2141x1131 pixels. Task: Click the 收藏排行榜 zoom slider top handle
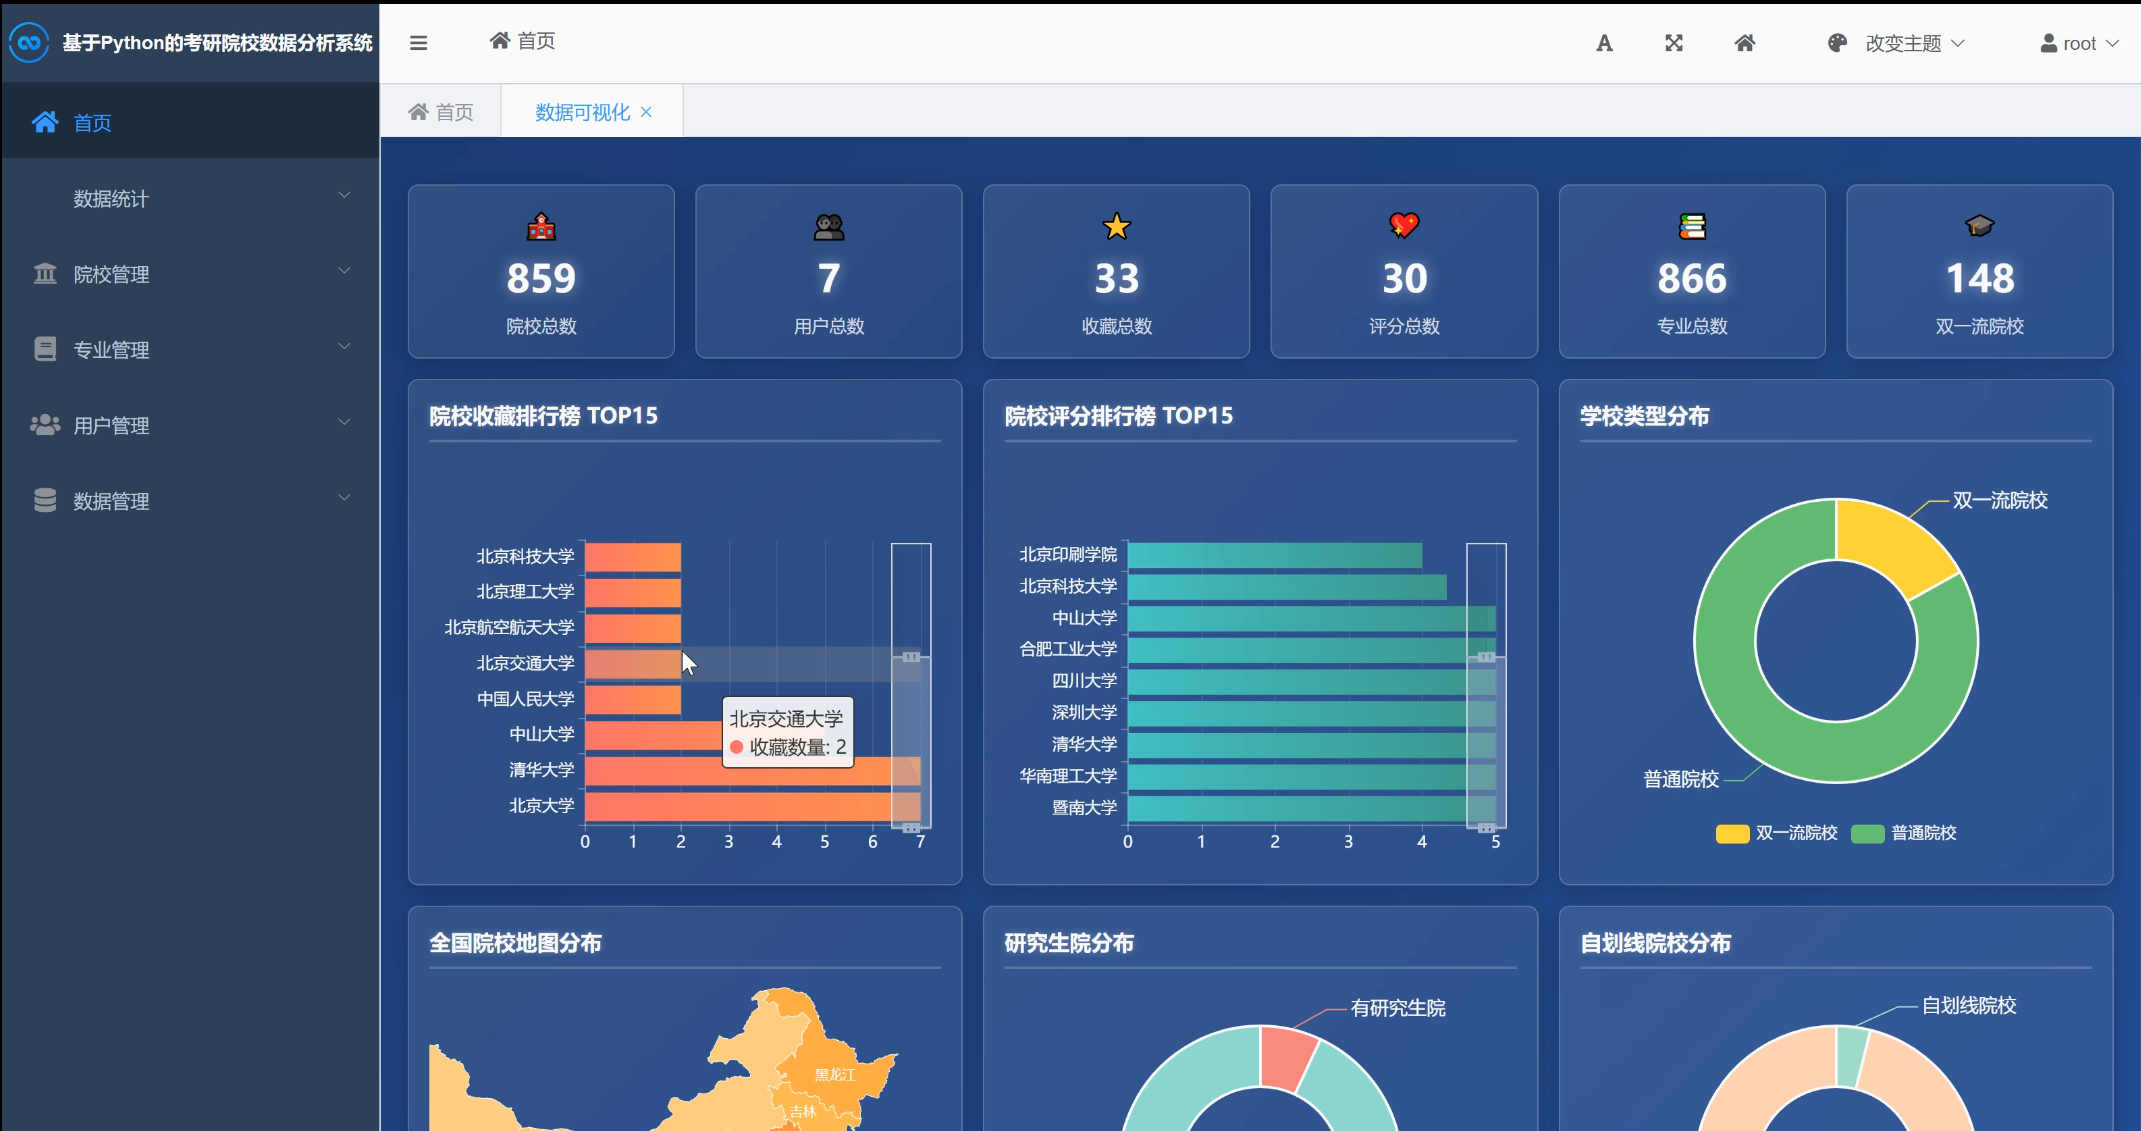(x=911, y=657)
